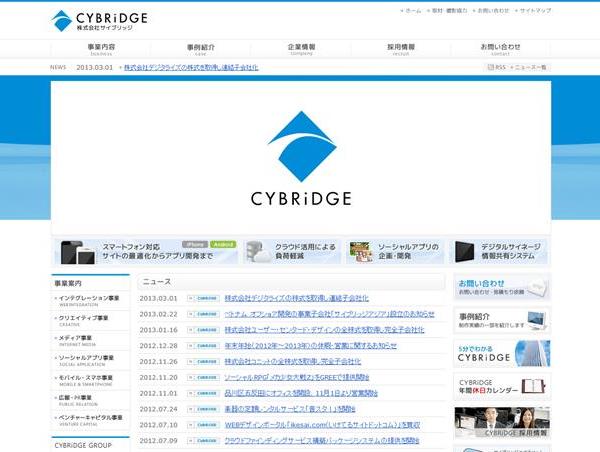Open the 2013.03.01 news list headline

[297, 298]
